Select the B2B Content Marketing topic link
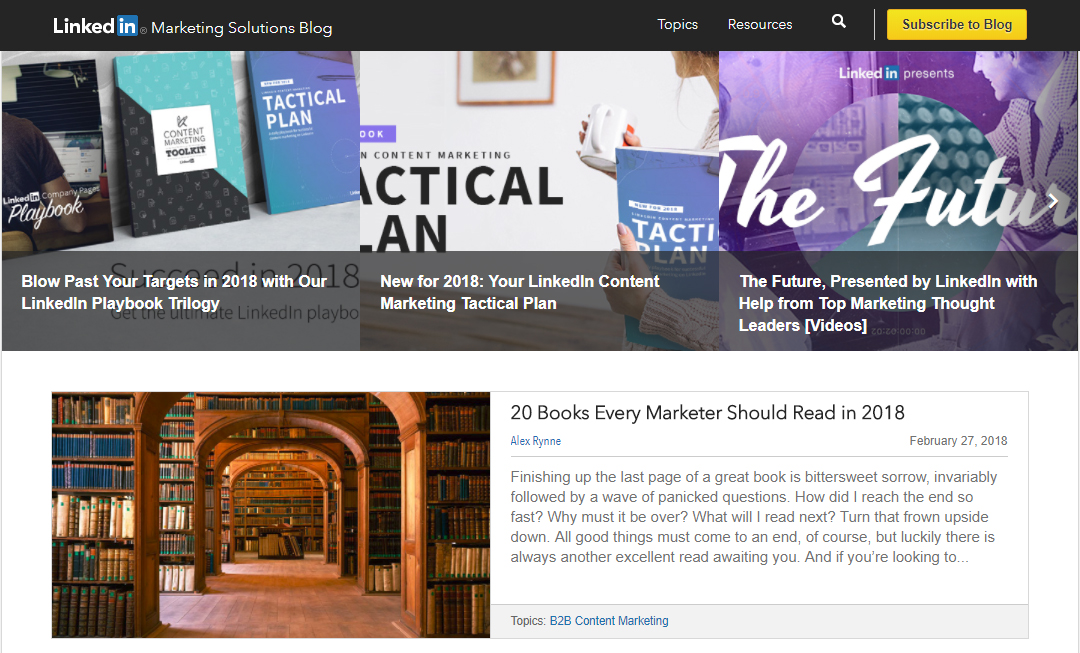The image size is (1080, 653). click(608, 621)
